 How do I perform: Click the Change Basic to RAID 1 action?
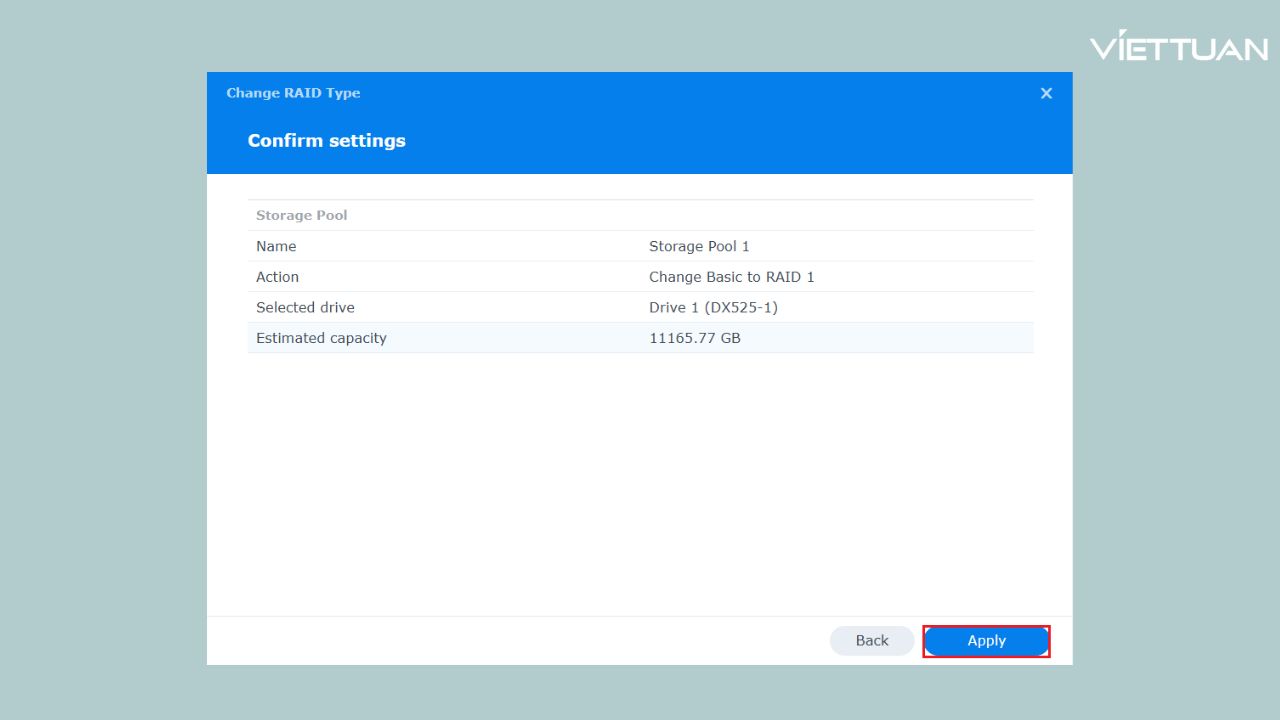pos(732,277)
